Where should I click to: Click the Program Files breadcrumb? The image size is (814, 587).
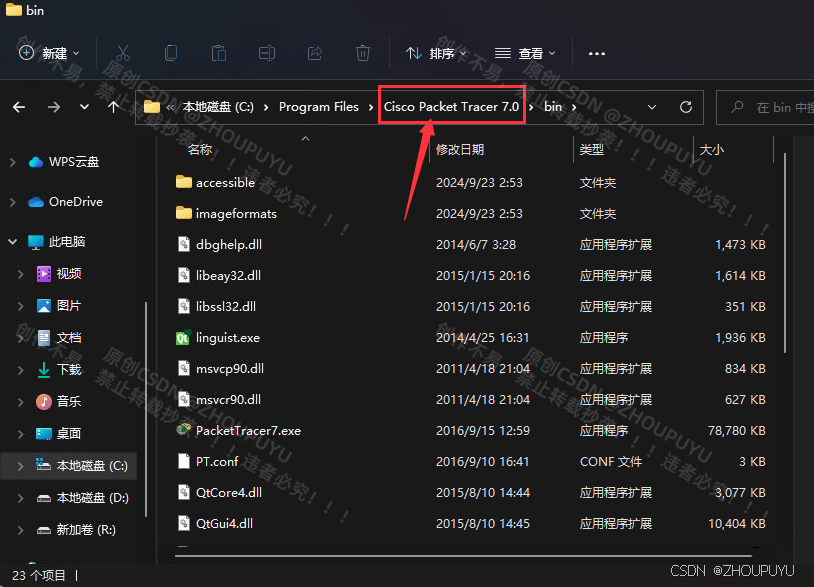(x=319, y=107)
